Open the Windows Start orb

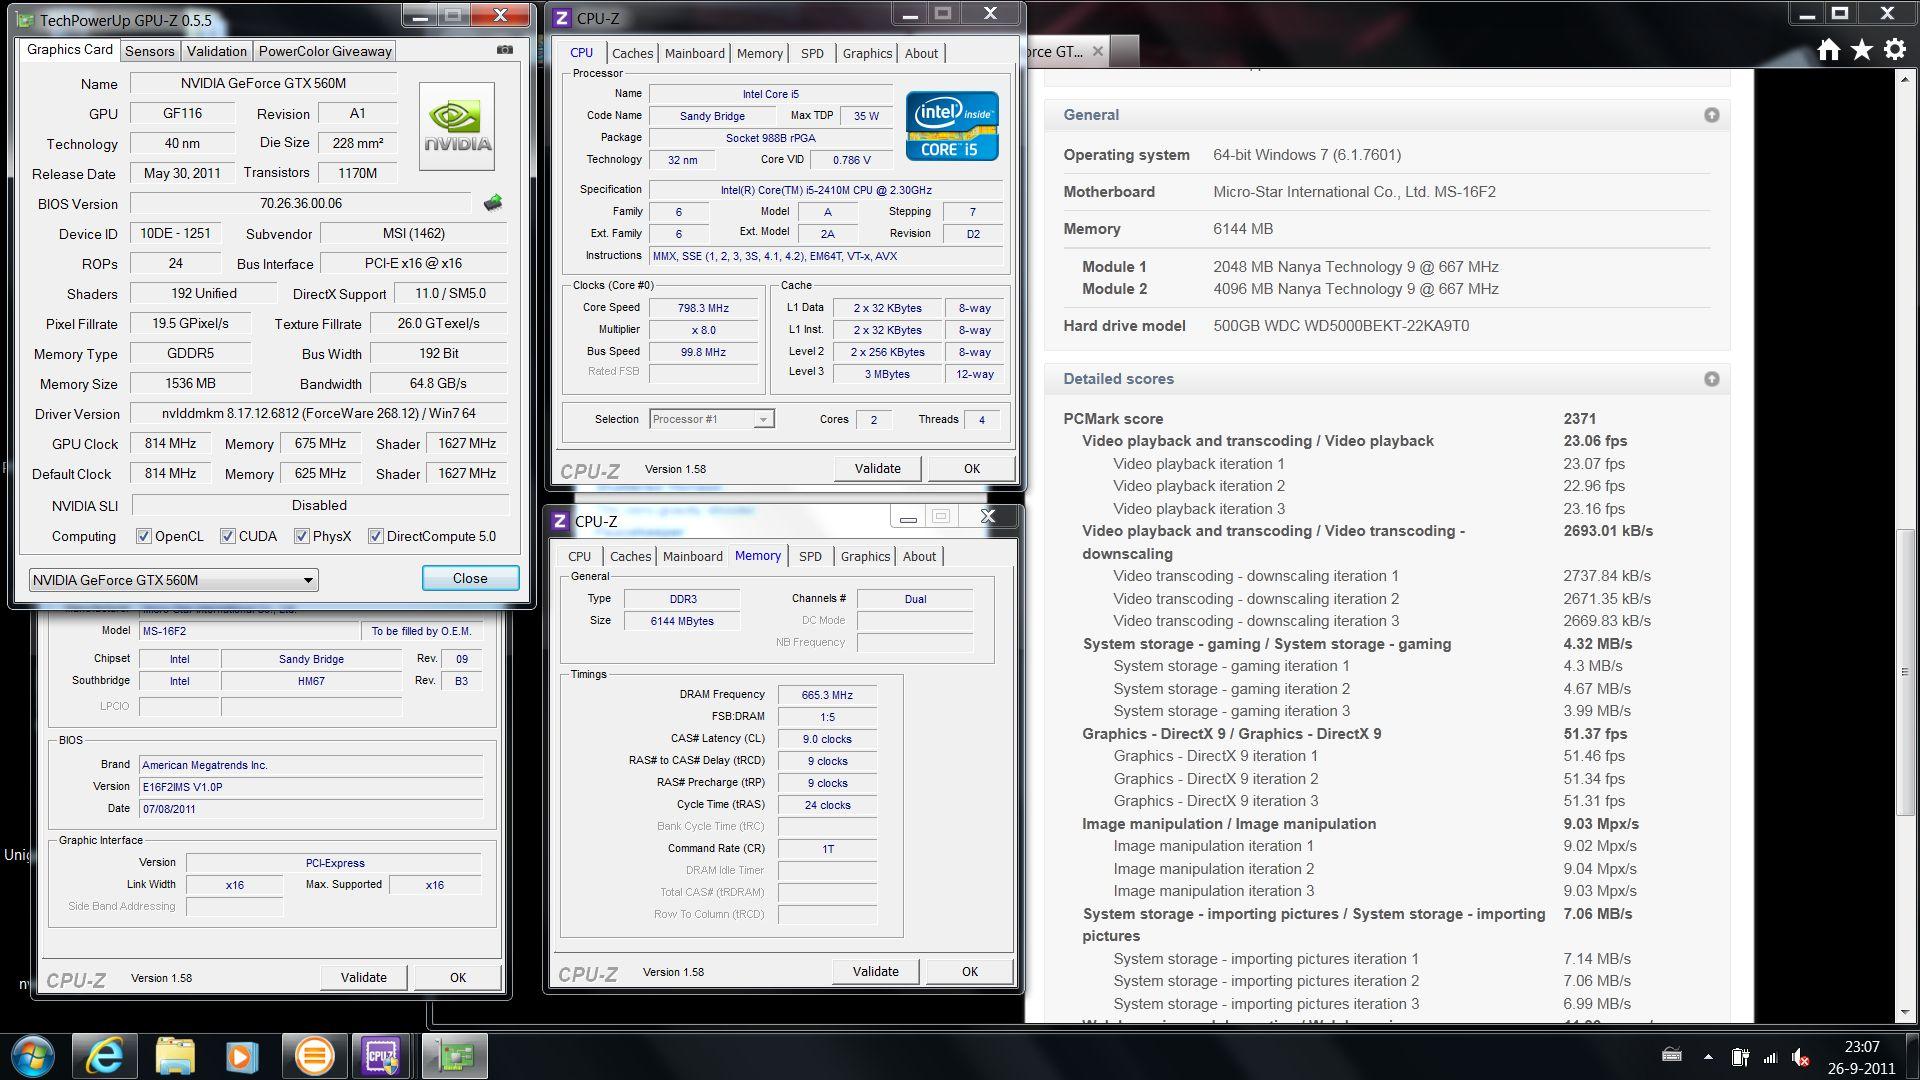[31, 1056]
